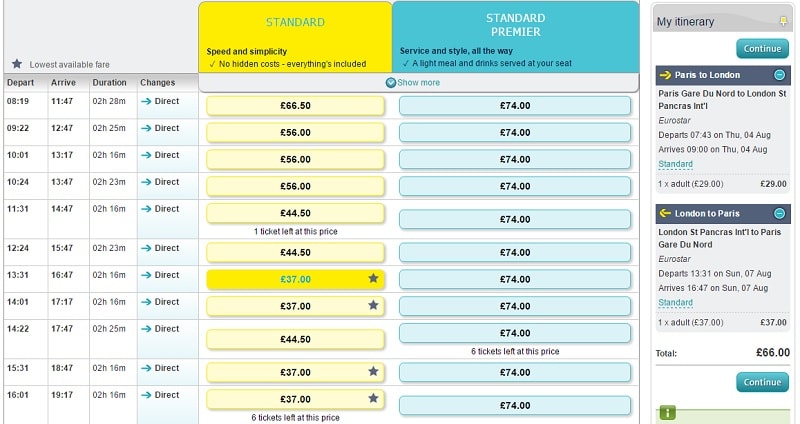
Task: Select the £56.00 Standard fare at 10:01
Action: 295,159
